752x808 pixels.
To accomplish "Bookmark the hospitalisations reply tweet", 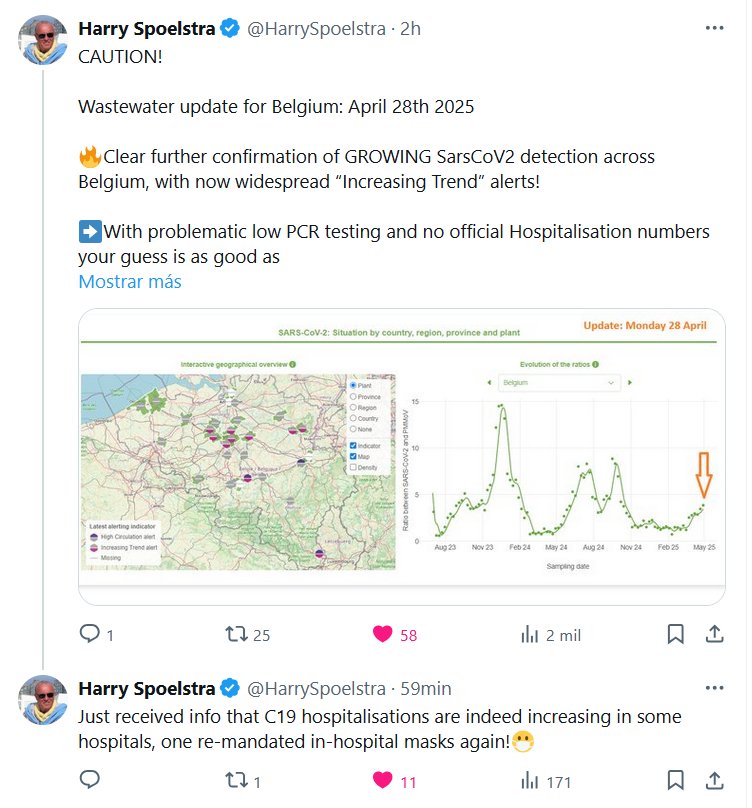I will 676,780.
